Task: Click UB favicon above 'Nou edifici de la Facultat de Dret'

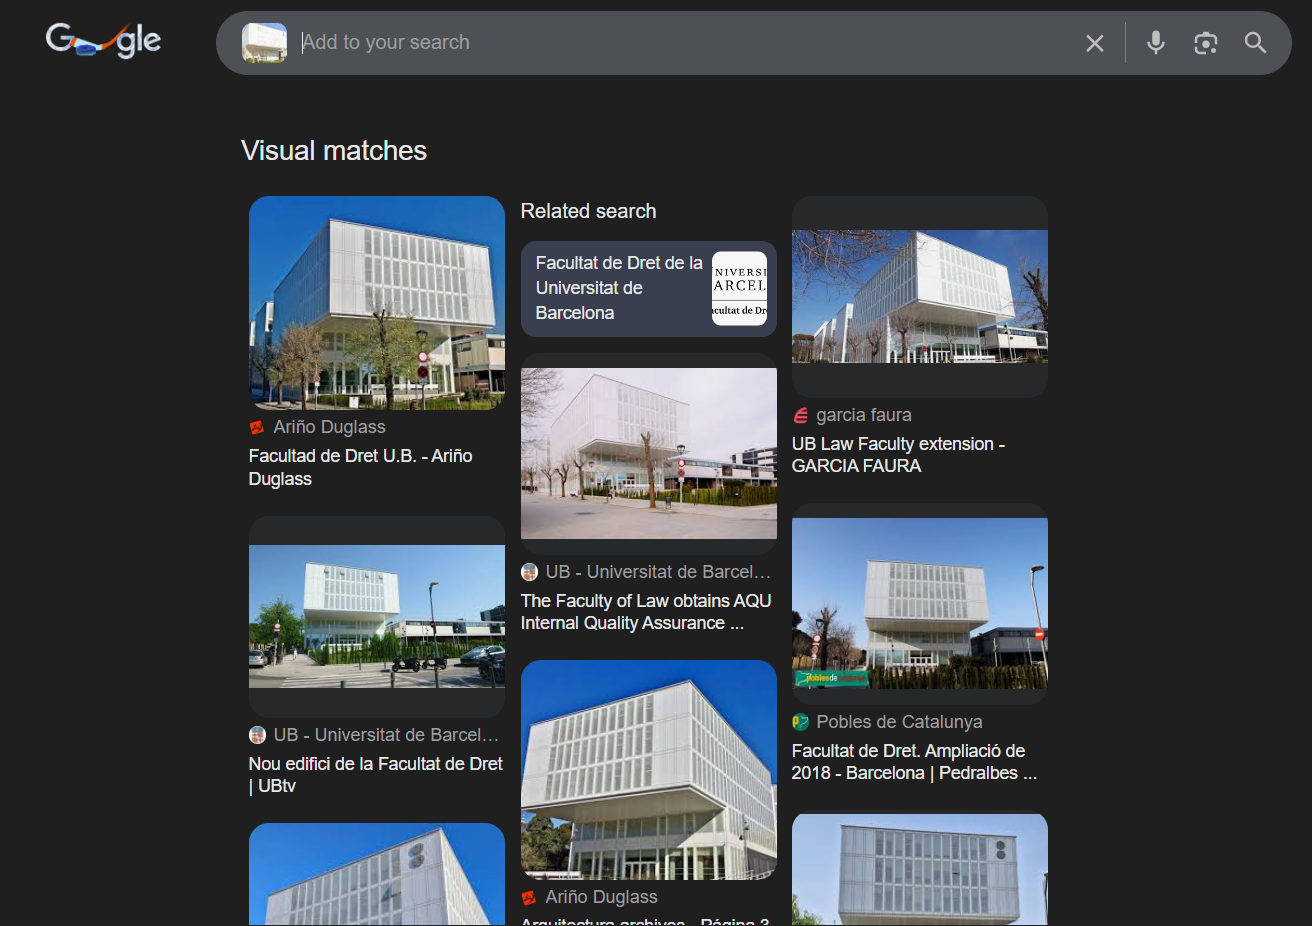Action: [x=257, y=735]
